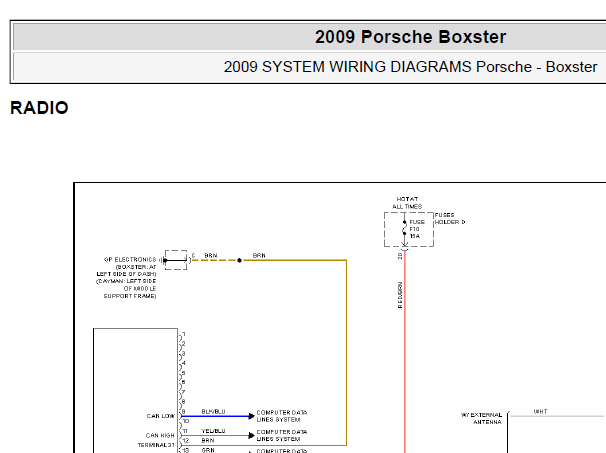
Task: Click connector pin number 4
Action: pyautogui.click(x=184, y=363)
